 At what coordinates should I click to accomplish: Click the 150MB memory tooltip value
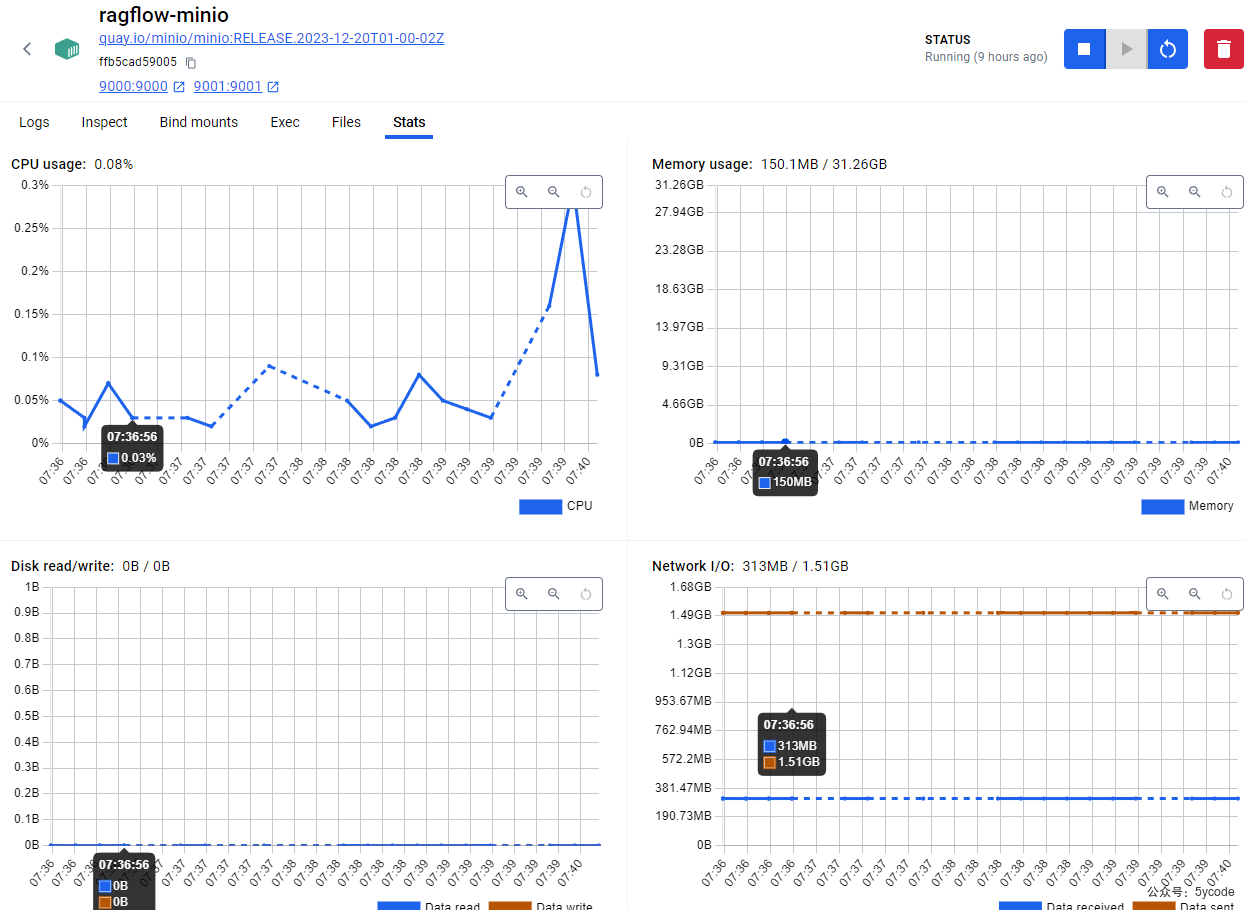(793, 482)
